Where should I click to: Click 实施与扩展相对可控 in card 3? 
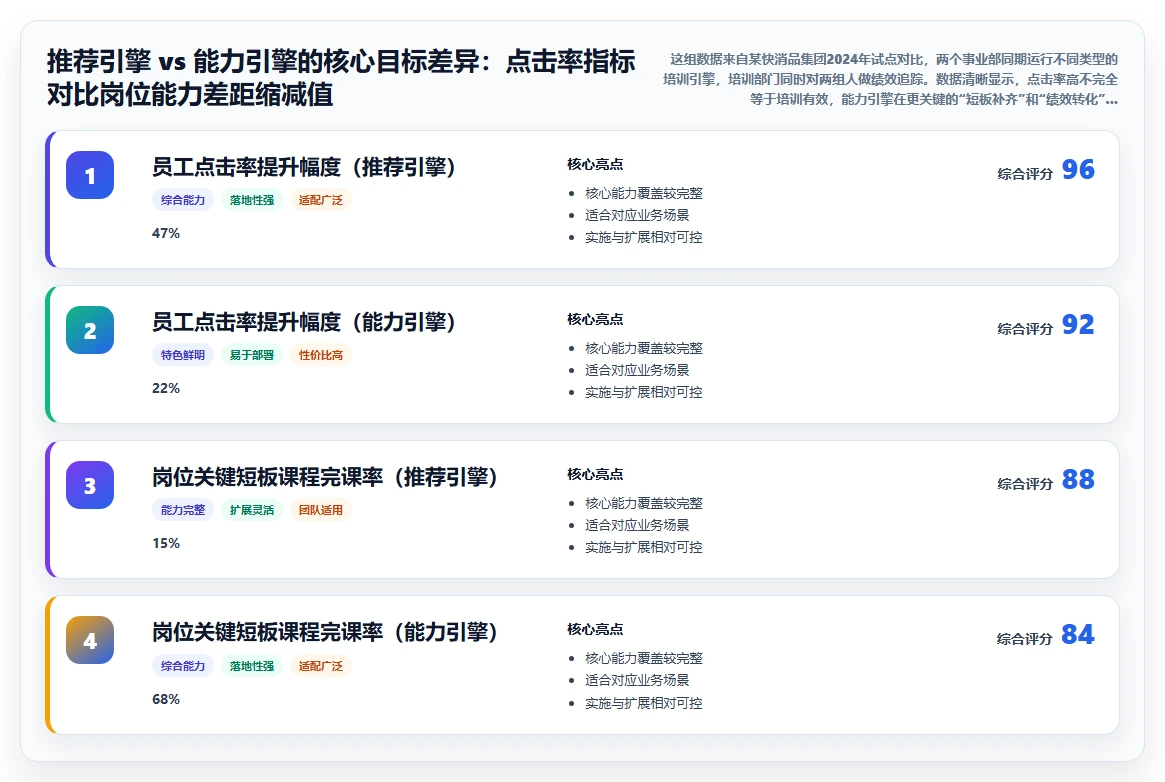click(x=643, y=547)
